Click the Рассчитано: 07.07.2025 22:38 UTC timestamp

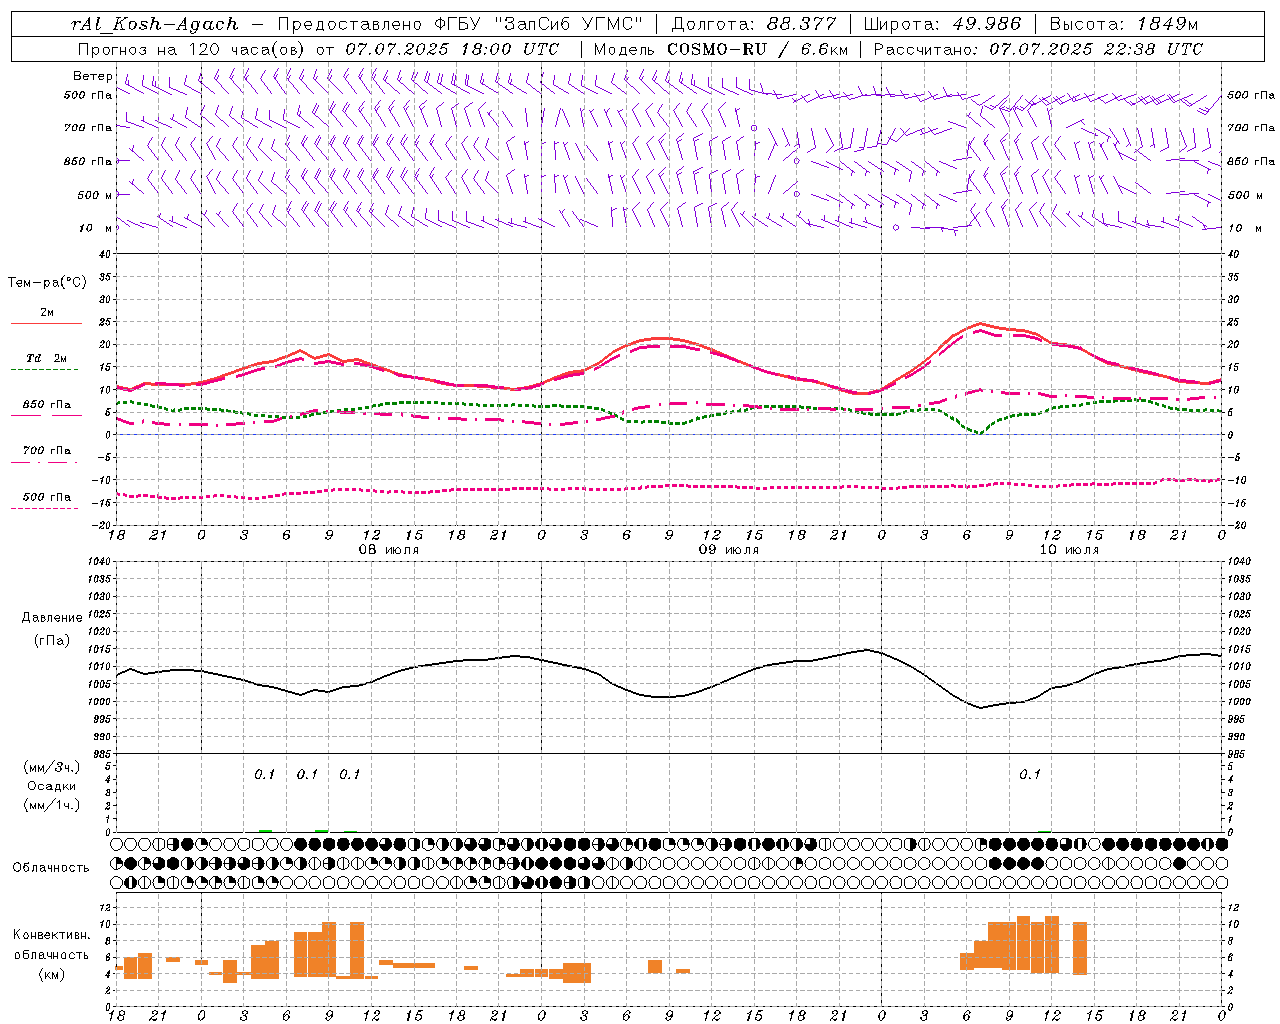1038,49
